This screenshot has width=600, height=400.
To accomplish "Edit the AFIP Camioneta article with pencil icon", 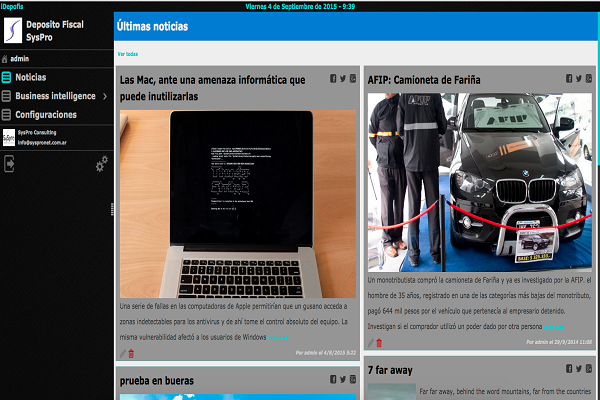I will pos(371,343).
